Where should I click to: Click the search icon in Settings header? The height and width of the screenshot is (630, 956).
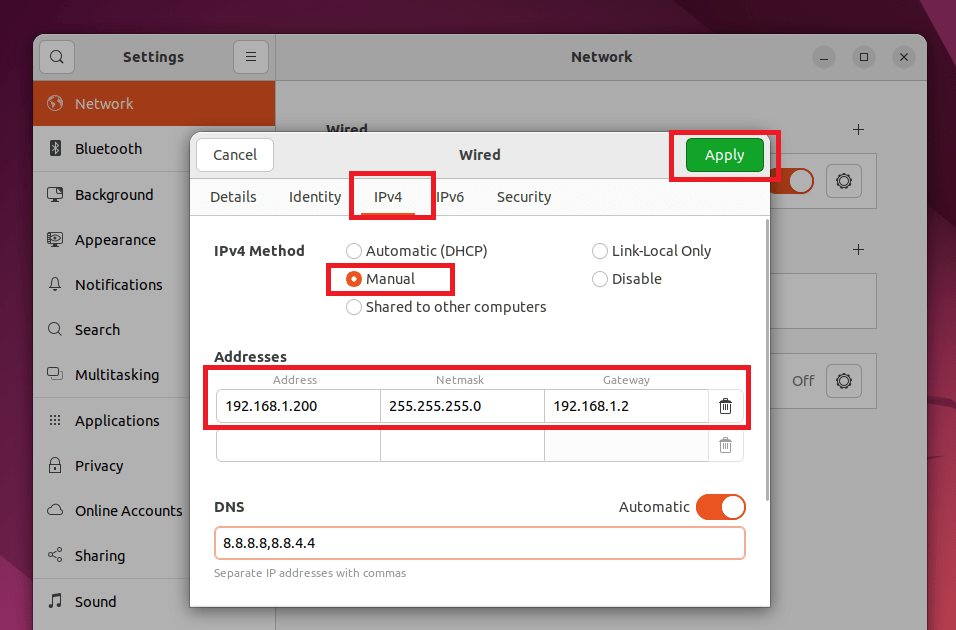(x=56, y=57)
